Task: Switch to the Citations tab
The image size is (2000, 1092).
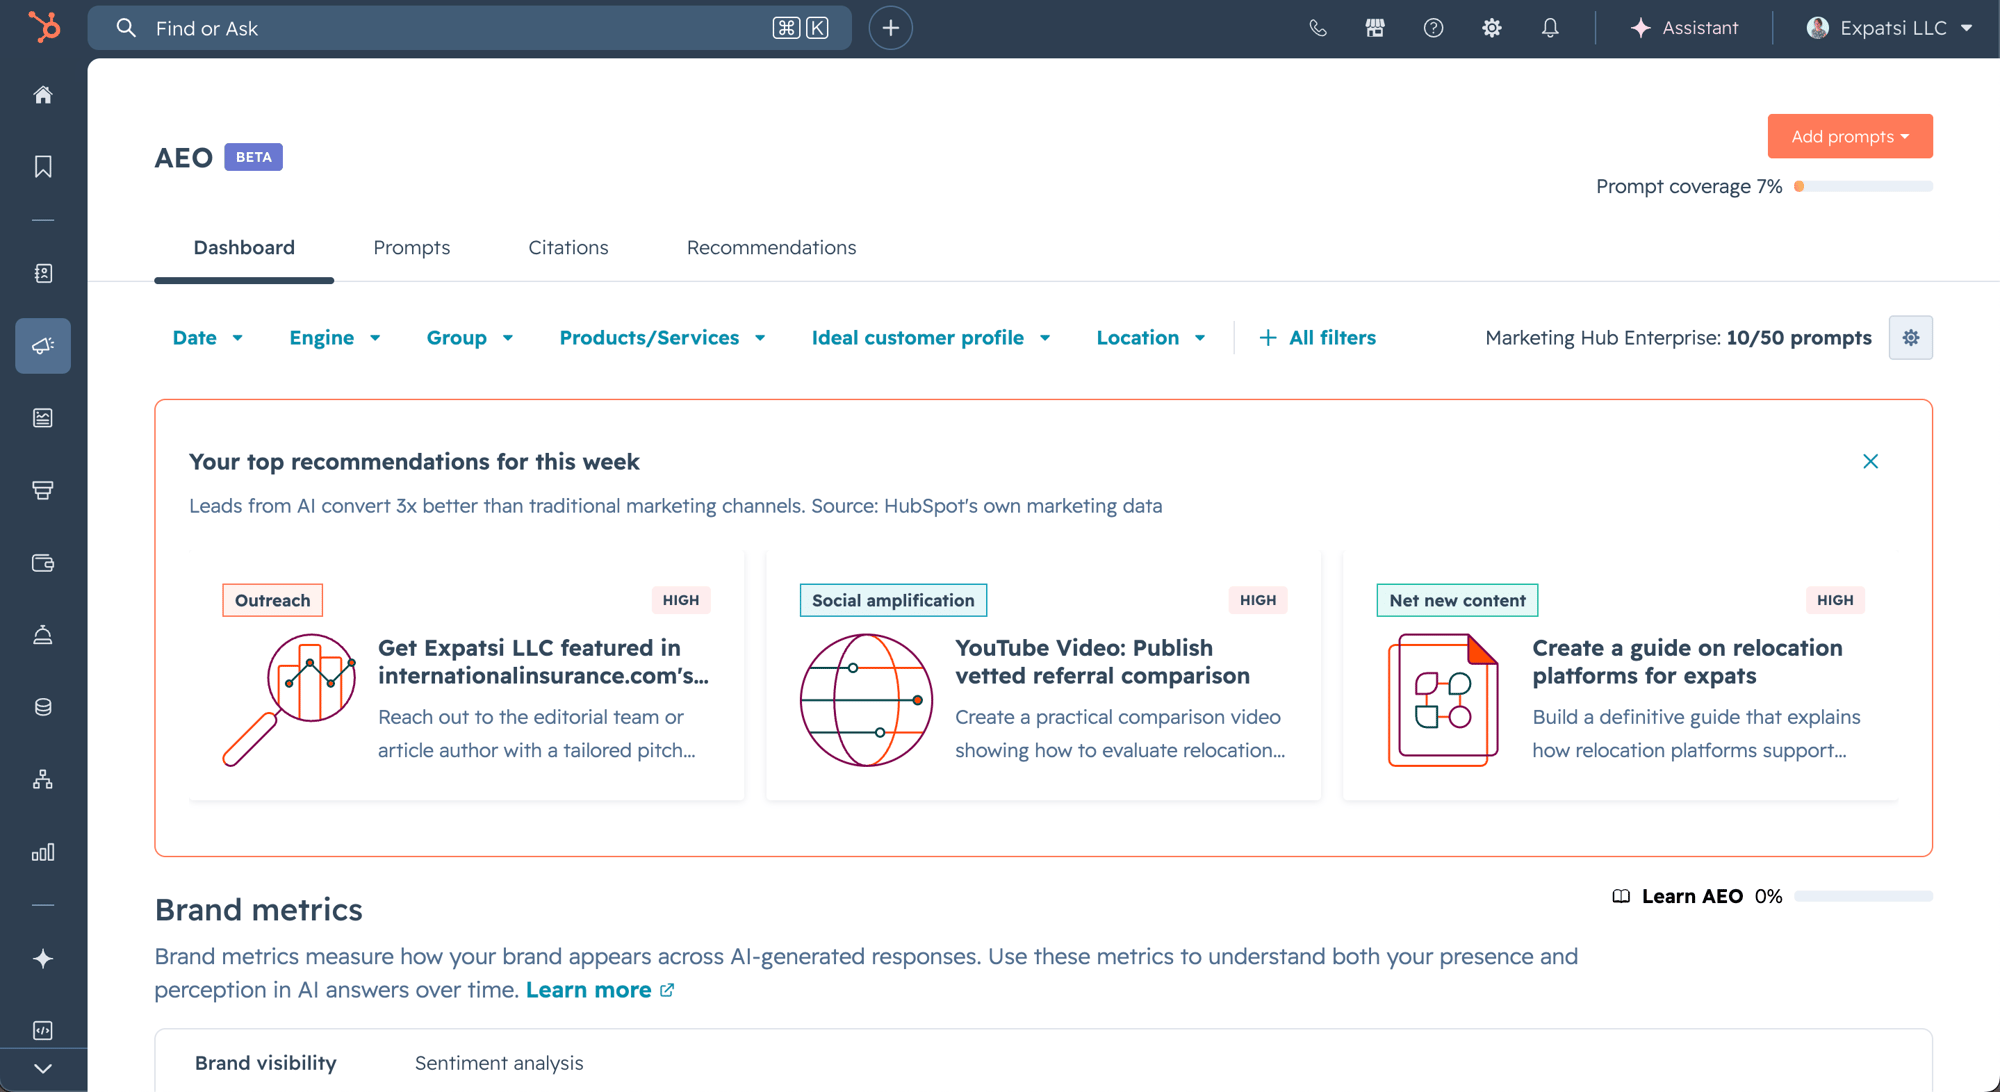Action: (x=568, y=248)
